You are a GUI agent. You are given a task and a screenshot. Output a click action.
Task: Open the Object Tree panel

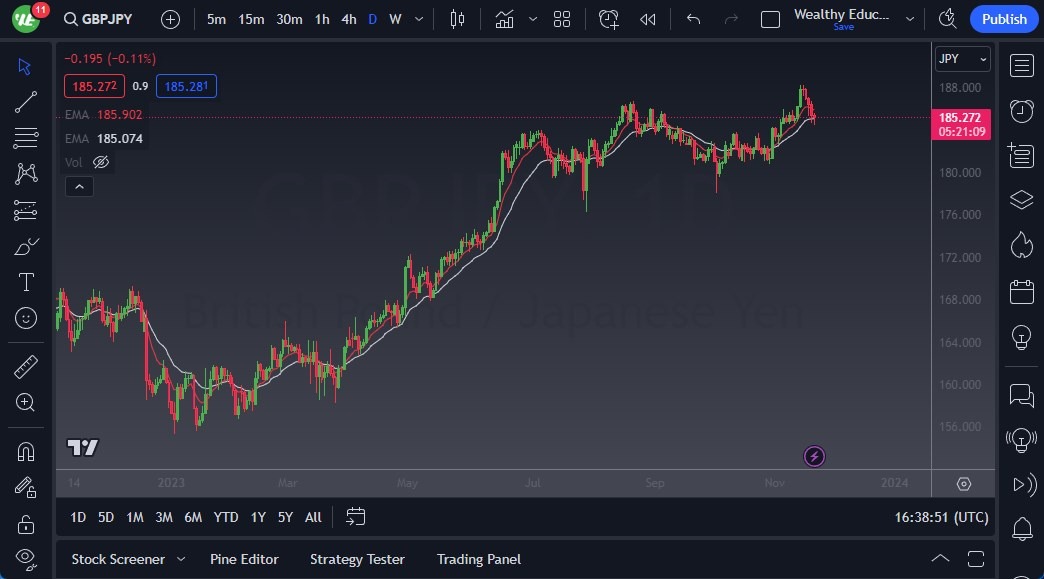pos(1021,199)
